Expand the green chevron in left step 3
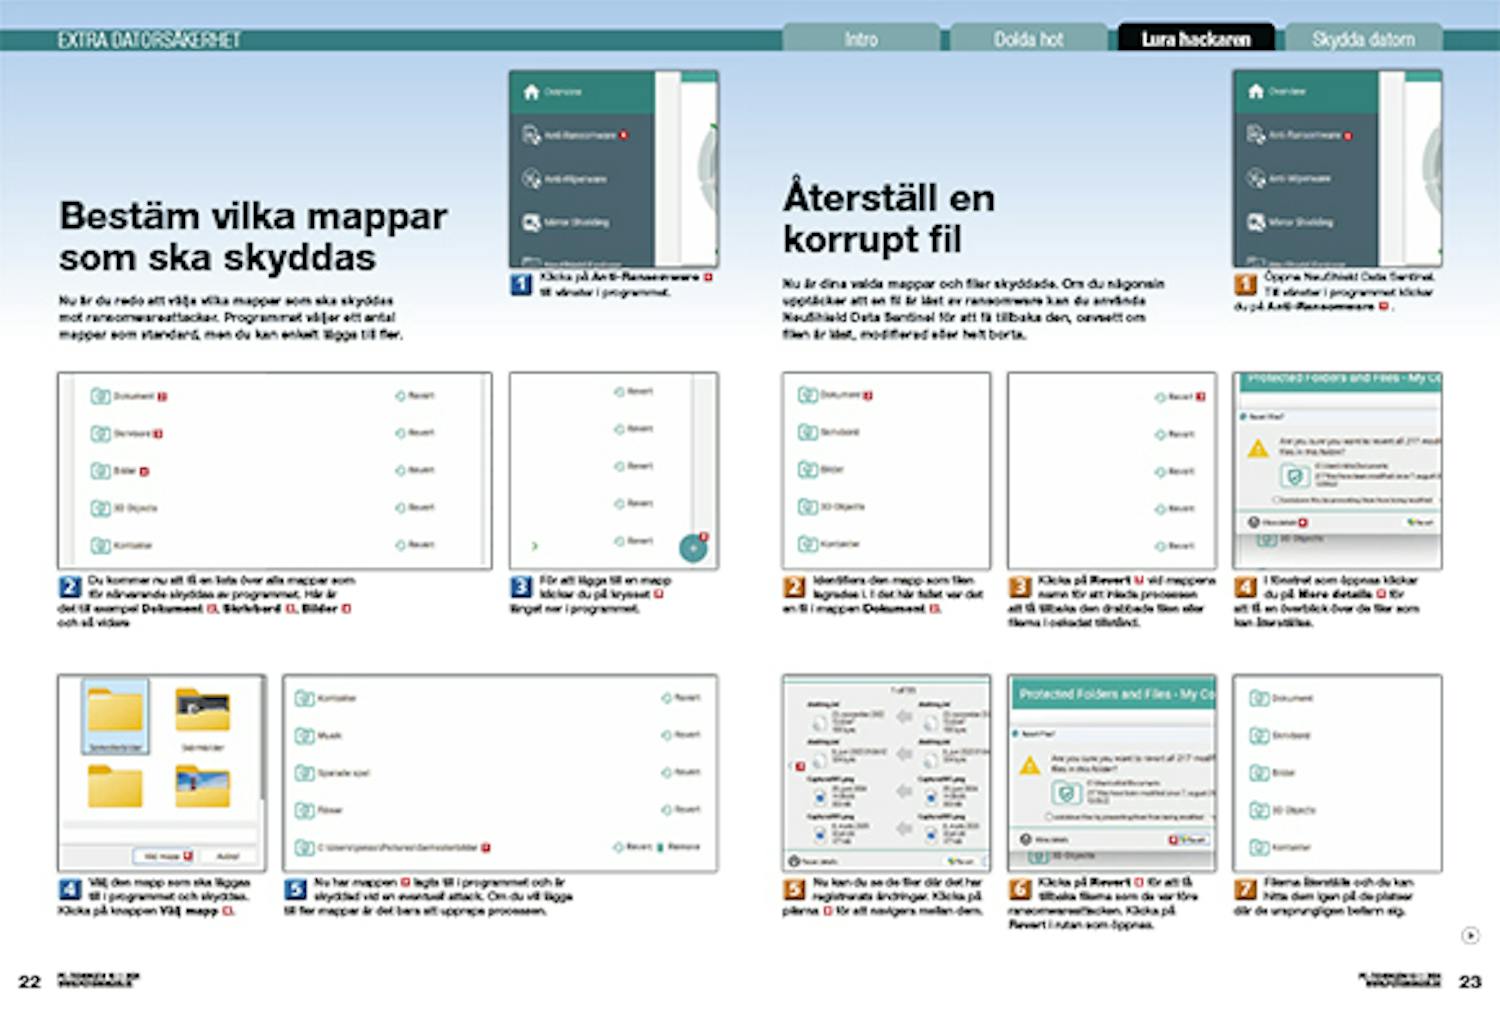Viewport: 1500px width, 1009px height. click(x=534, y=546)
